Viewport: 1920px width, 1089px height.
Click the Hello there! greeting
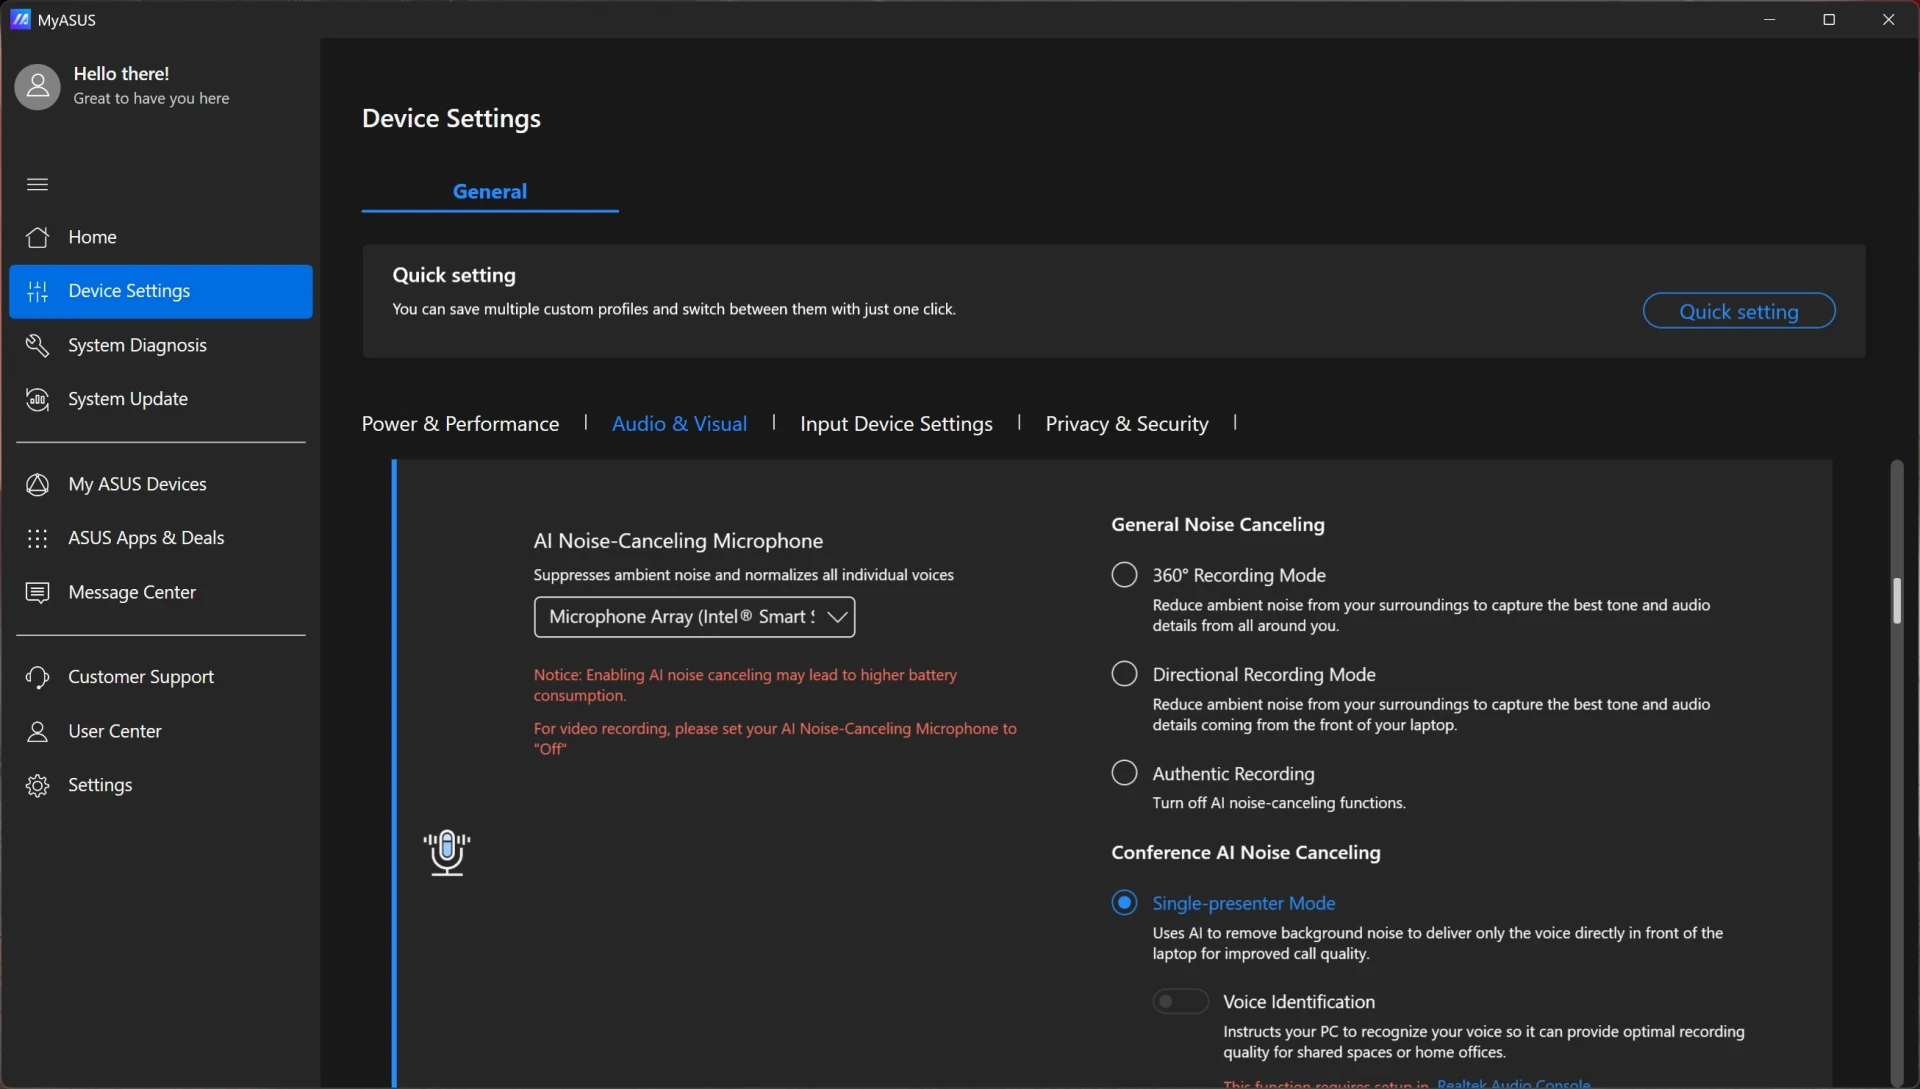pos(121,74)
